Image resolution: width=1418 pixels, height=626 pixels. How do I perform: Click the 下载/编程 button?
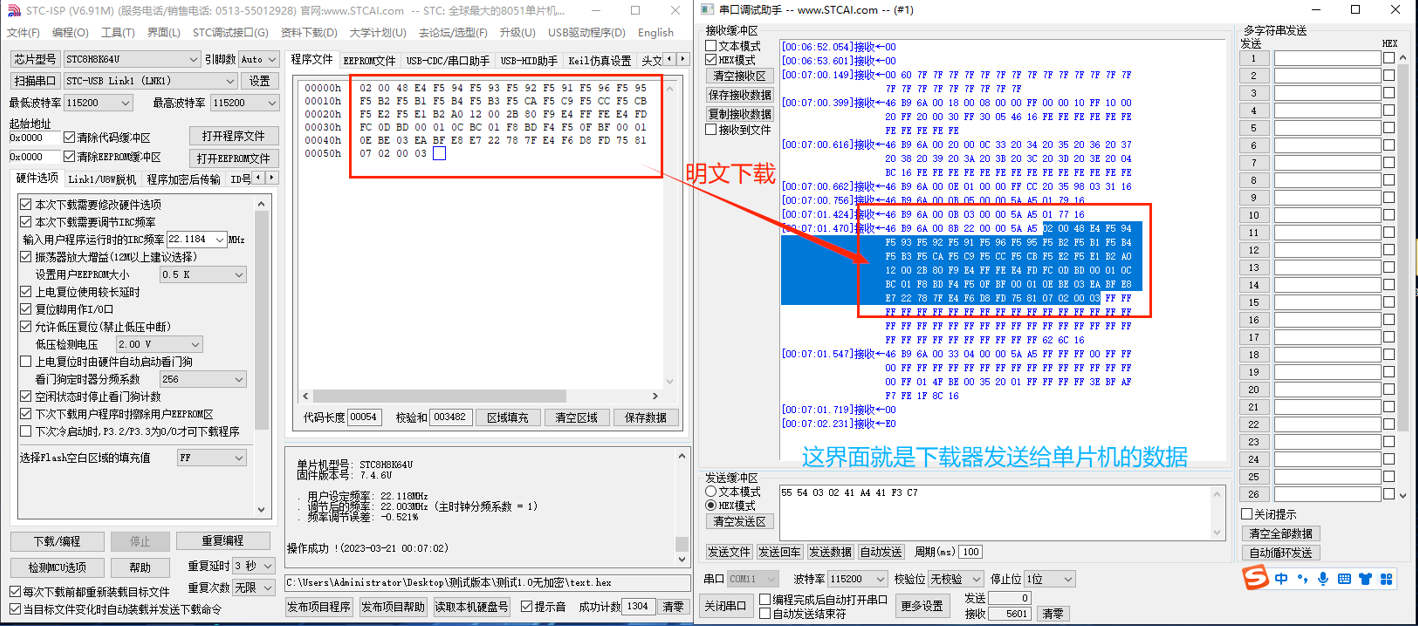pos(57,541)
